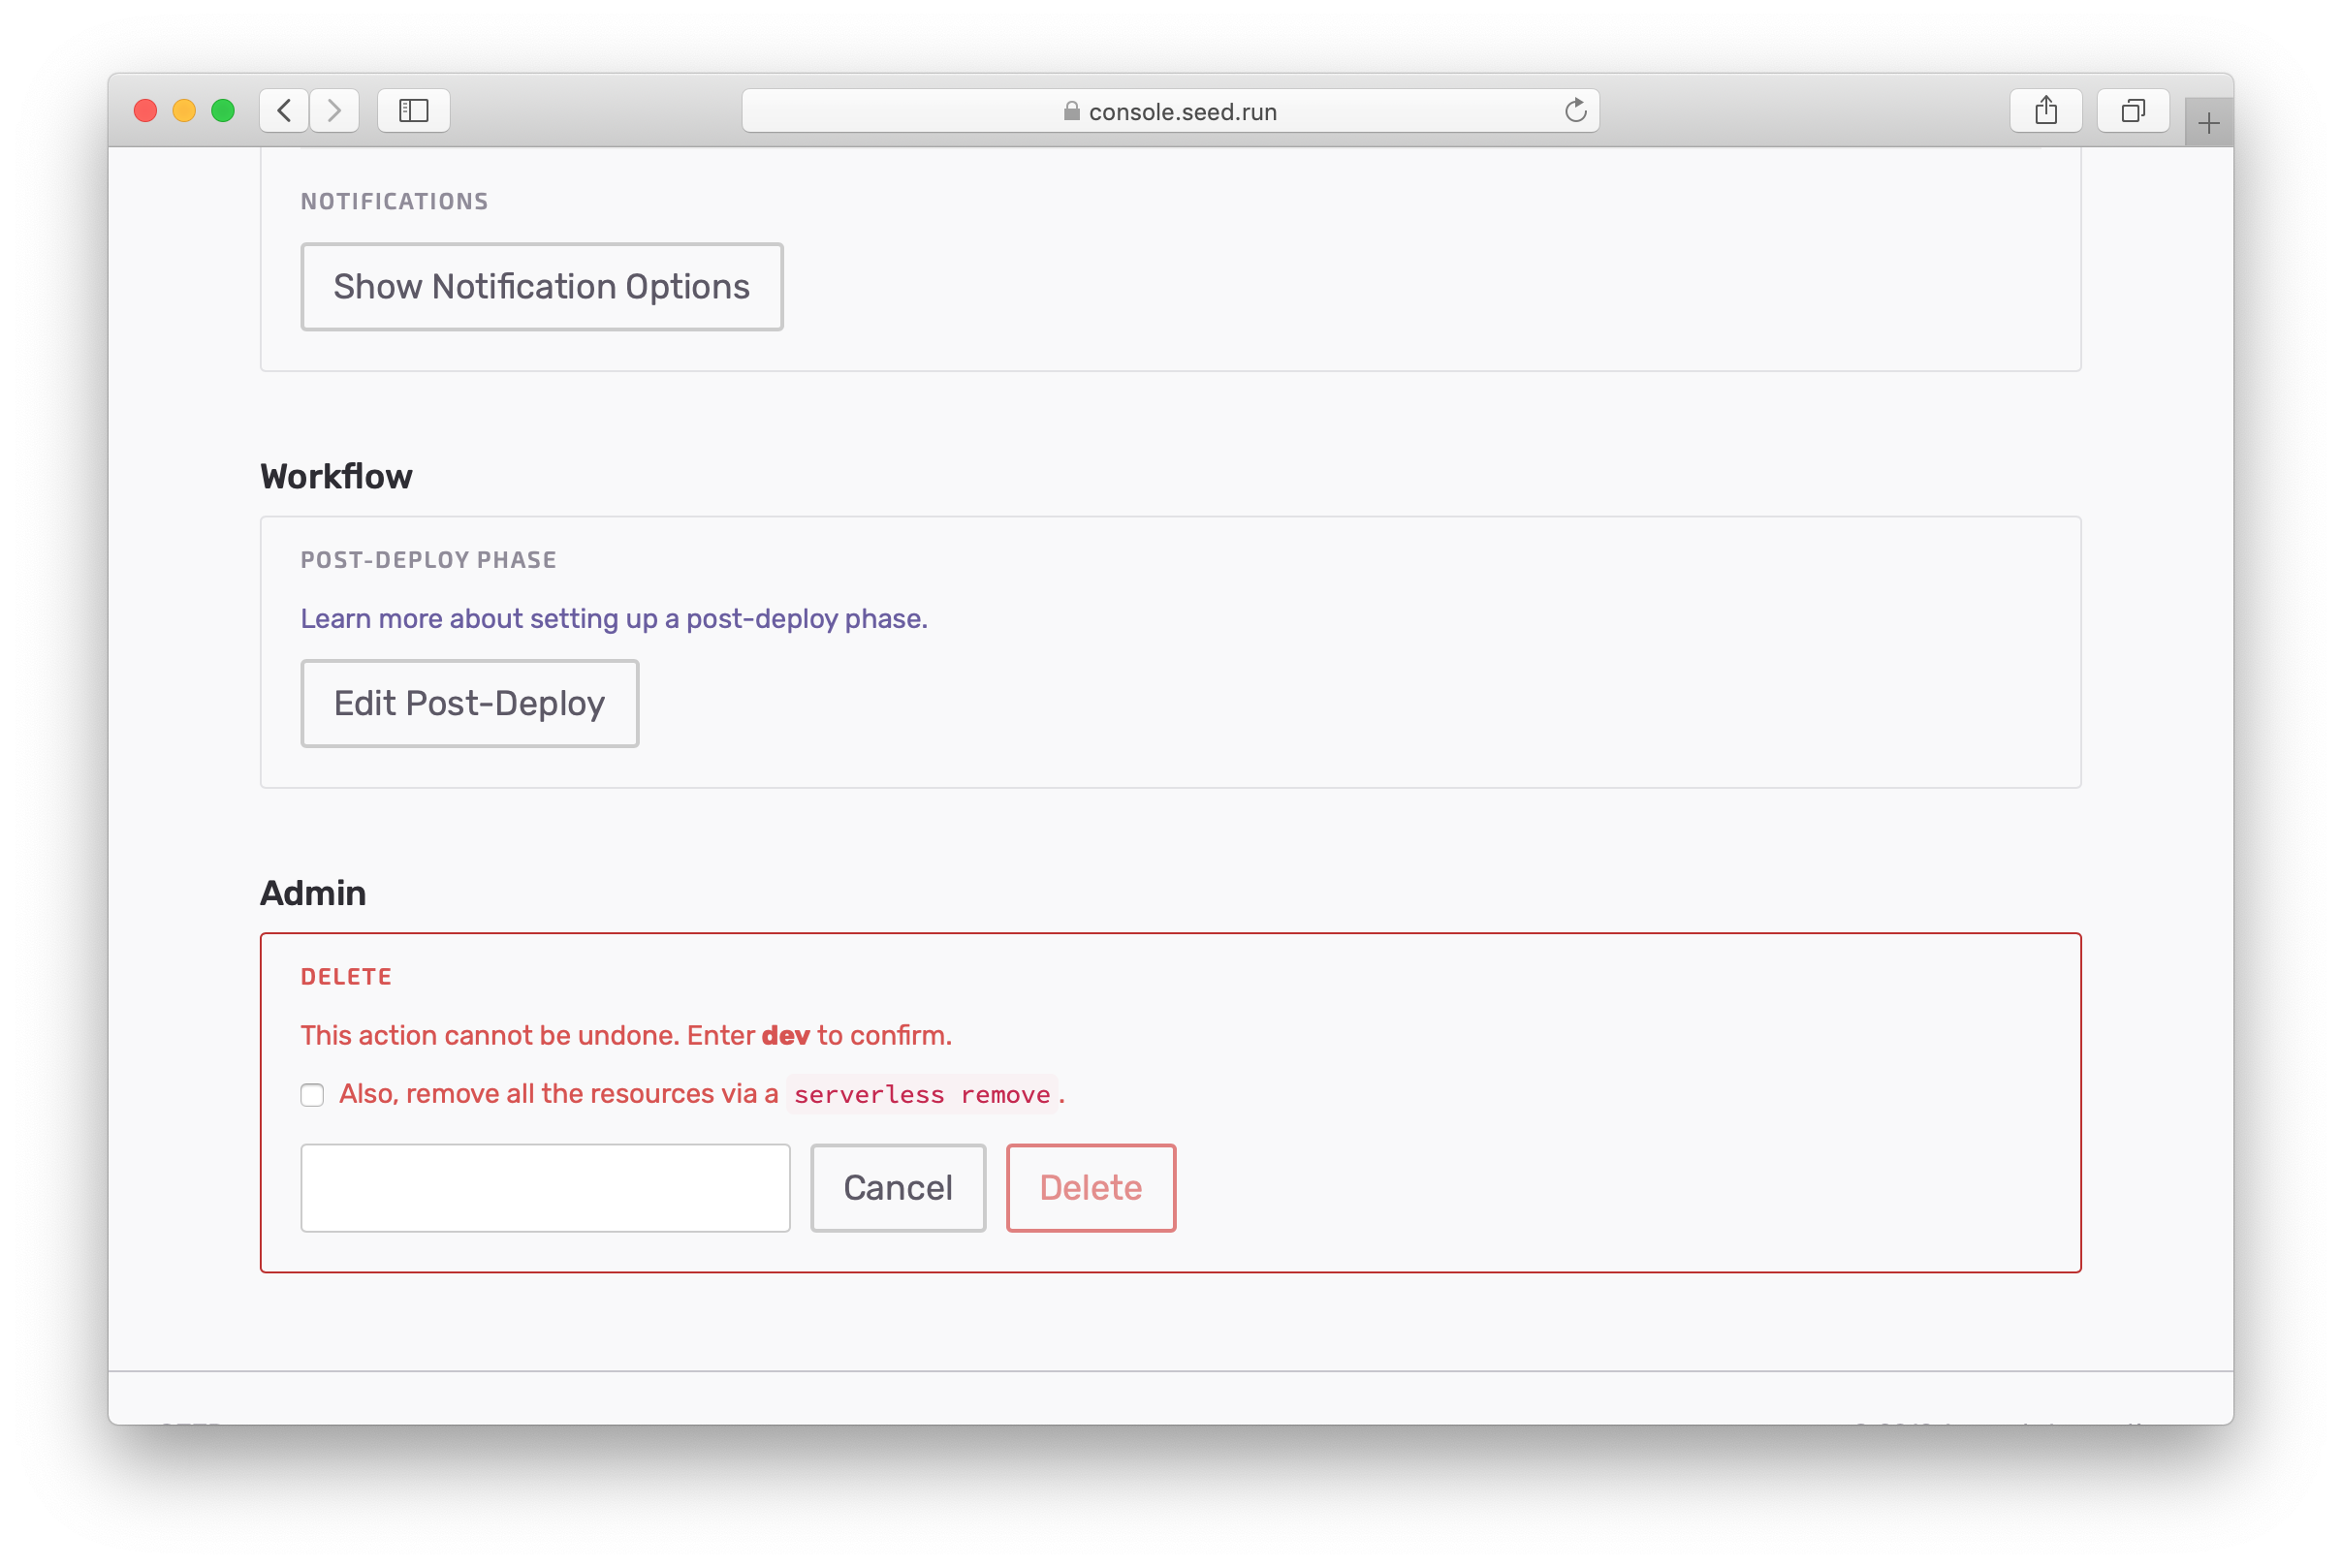Minimize the window with yellow button

click(184, 110)
